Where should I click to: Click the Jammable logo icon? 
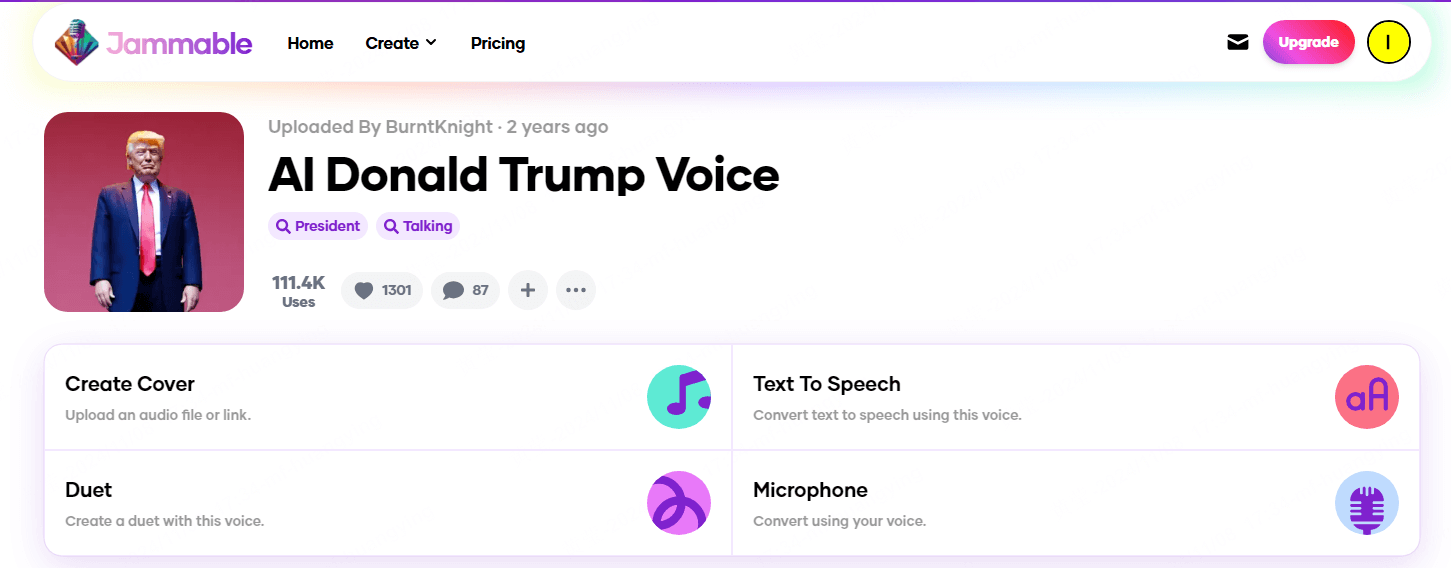(77, 42)
